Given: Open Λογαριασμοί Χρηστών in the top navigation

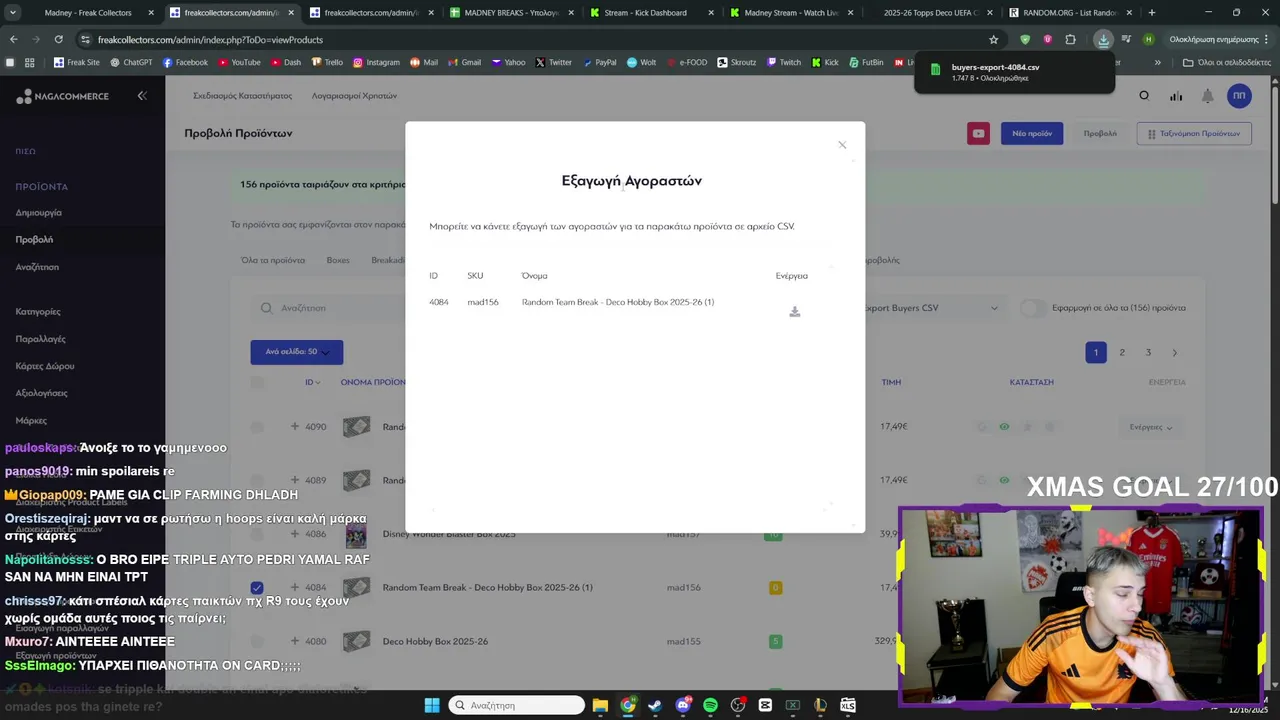Looking at the screenshot, I should pyautogui.click(x=354, y=96).
